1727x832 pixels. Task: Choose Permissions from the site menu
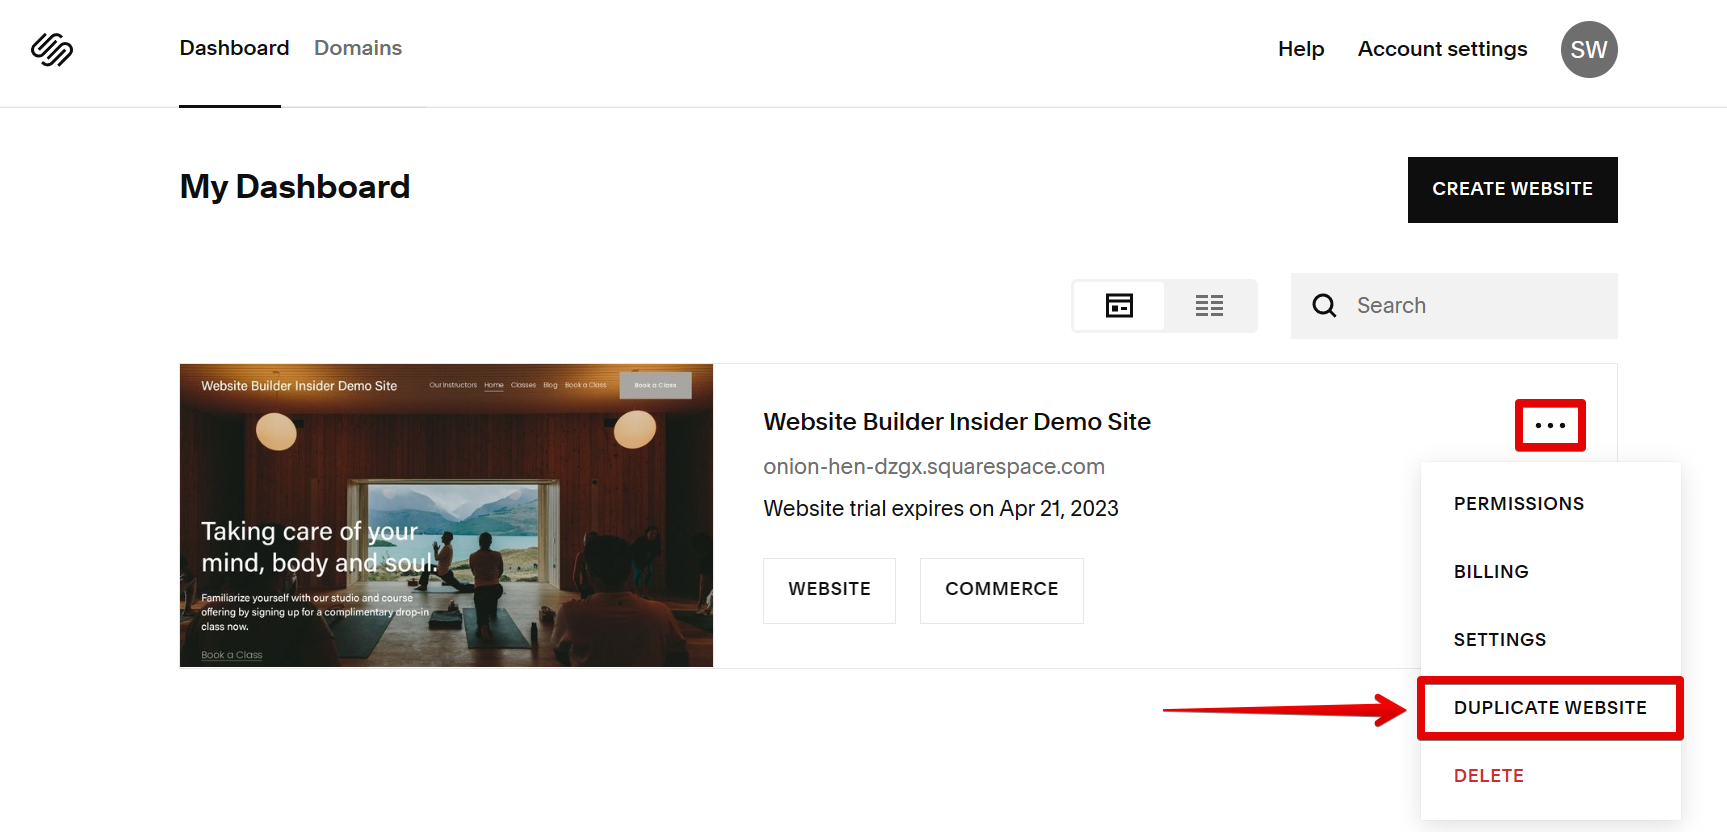pos(1519,504)
